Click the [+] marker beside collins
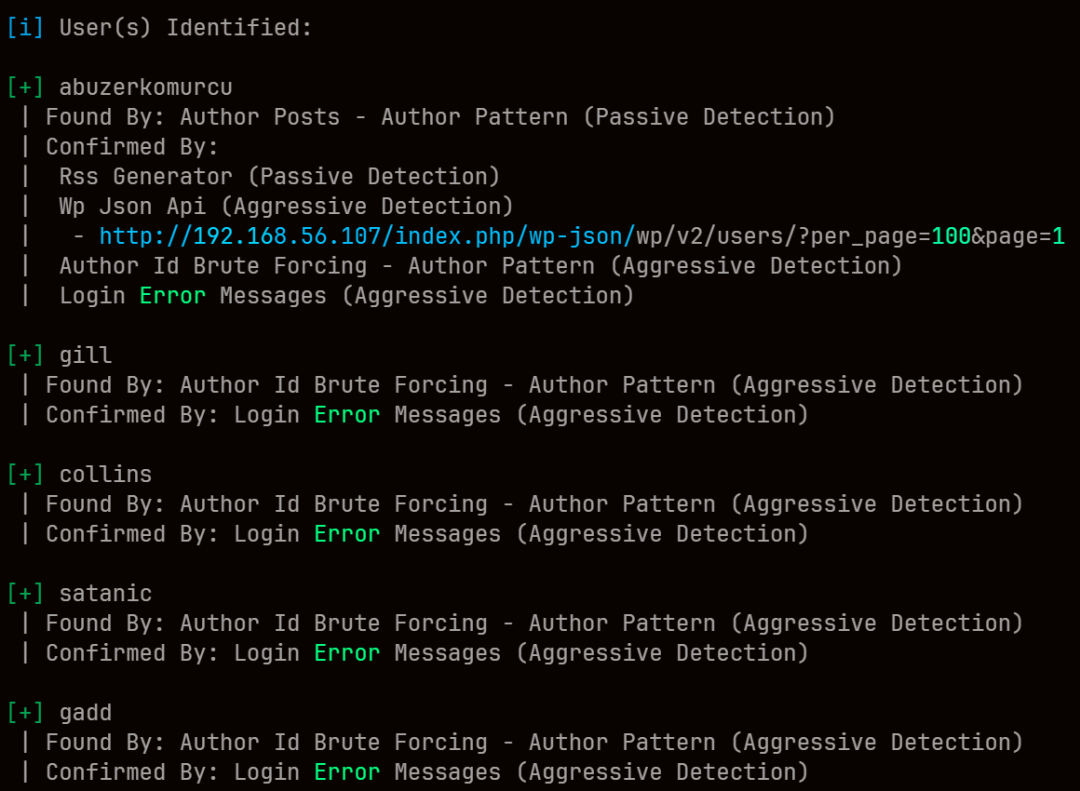The height and width of the screenshot is (791, 1080). [25, 475]
